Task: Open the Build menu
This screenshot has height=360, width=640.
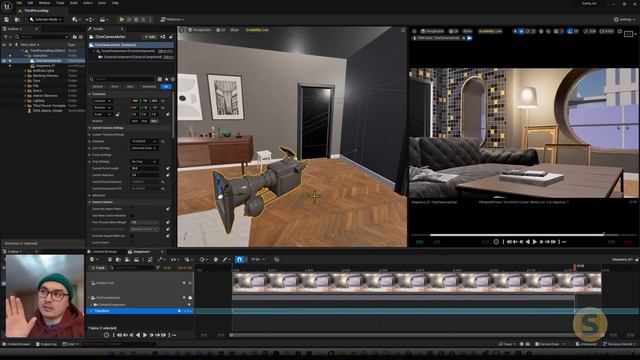Action: tap(73, 3)
